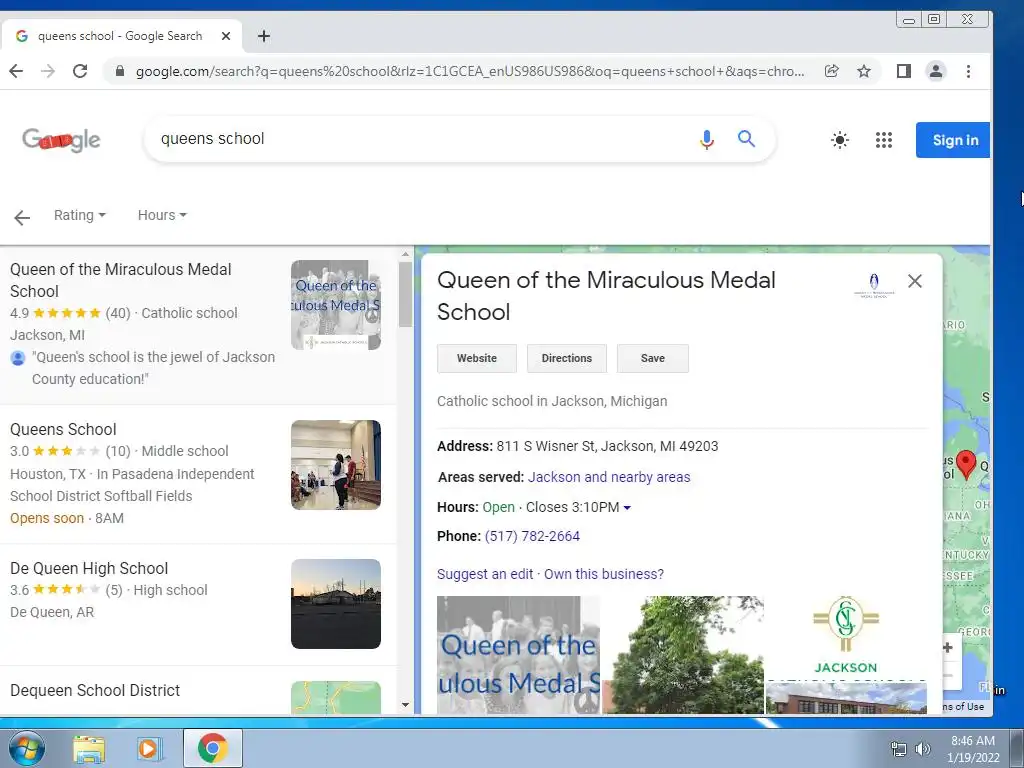Open the tree photo in panel
This screenshot has width=1024, height=768.
coord(683,654)
